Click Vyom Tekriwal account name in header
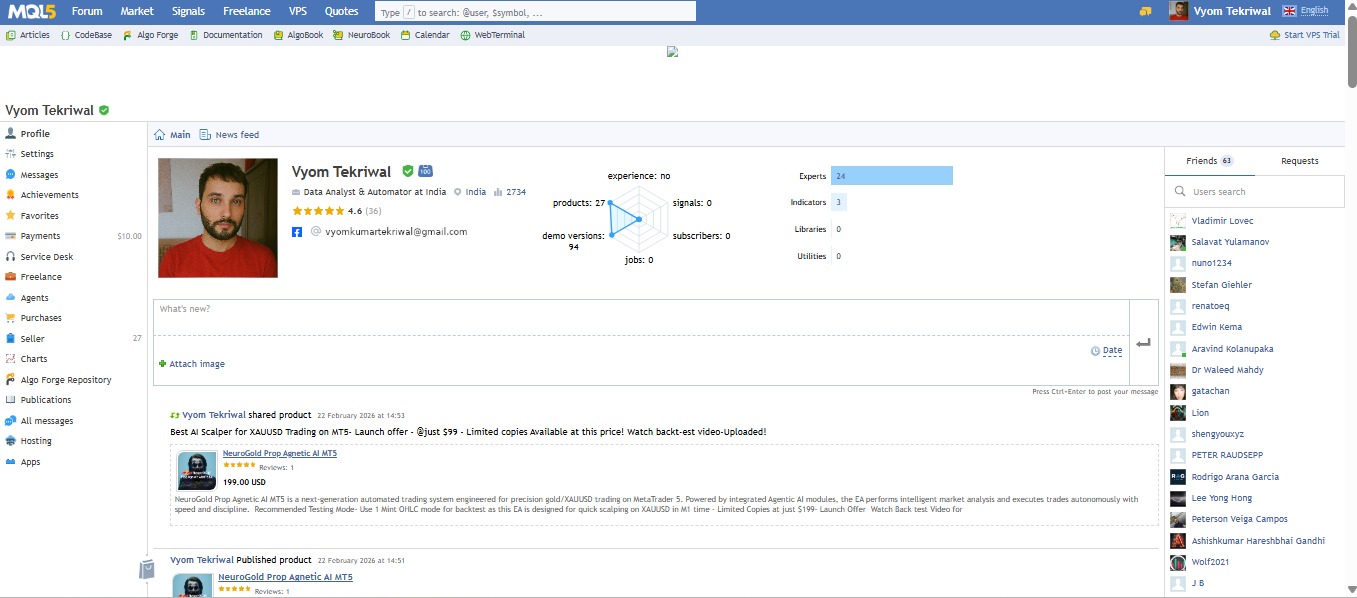Viewport: 1357px width, 598px height. 1232,11
